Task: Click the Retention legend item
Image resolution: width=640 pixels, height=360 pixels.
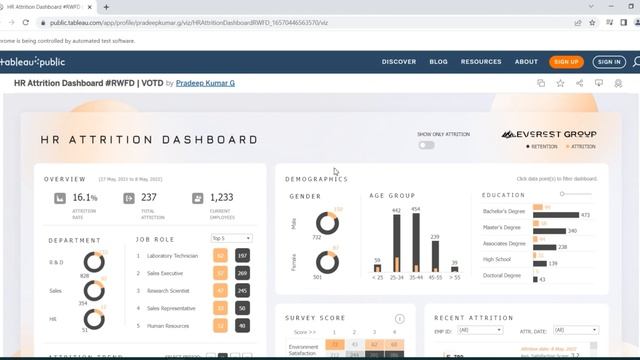Action: click(x=542, y=147)
